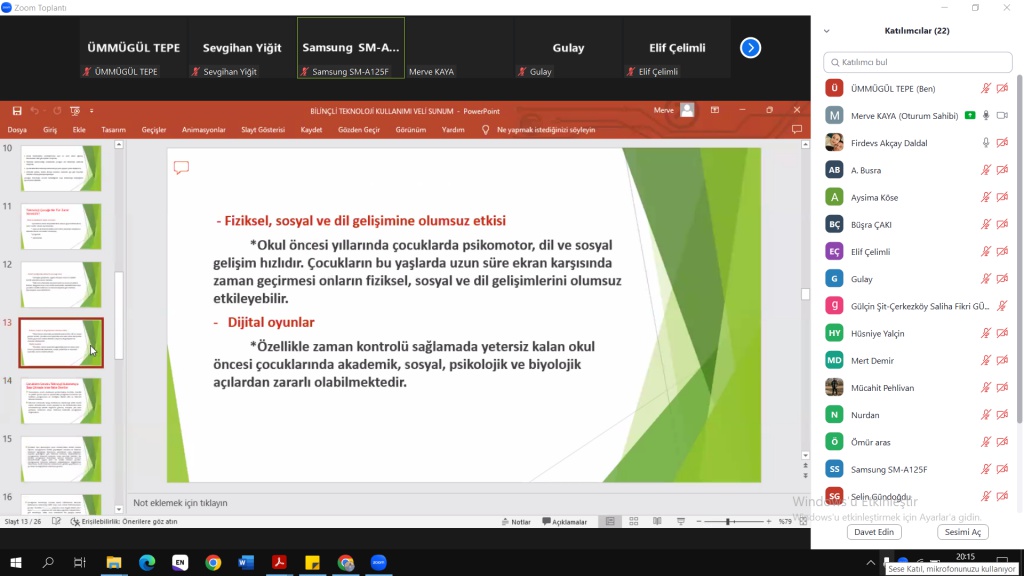Open the Notlar notes button
Image resolution: width=1024 pixels, height=576 pixels.
pyautogui.click(x=516, y=521)
